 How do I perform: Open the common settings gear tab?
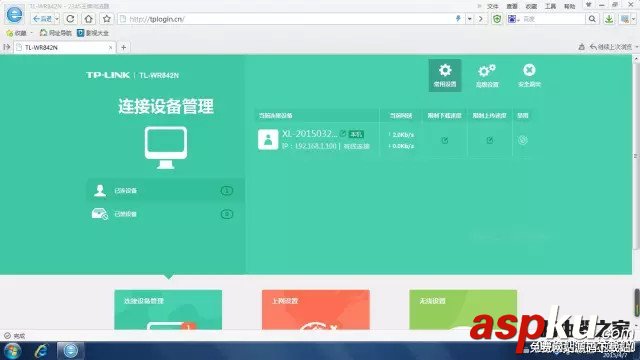click(x=445, y=76)
